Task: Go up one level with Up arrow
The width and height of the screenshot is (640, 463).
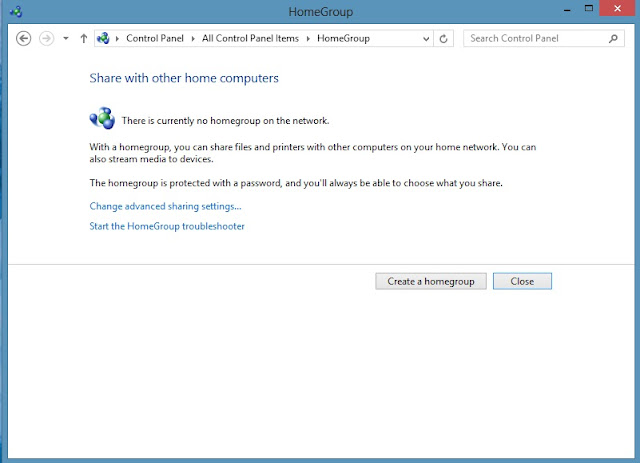Action: (84, 38)
